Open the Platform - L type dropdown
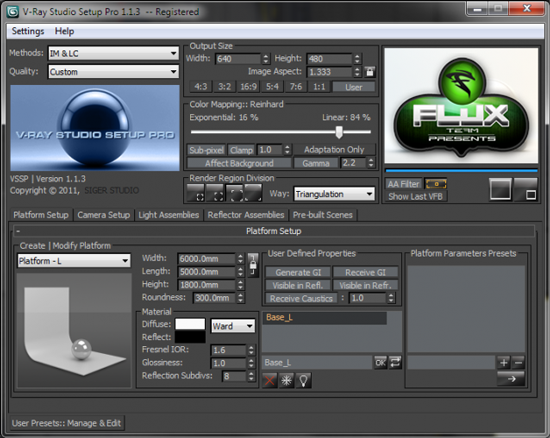This screenshot has height=438, width=550. [x=74, y=261]
